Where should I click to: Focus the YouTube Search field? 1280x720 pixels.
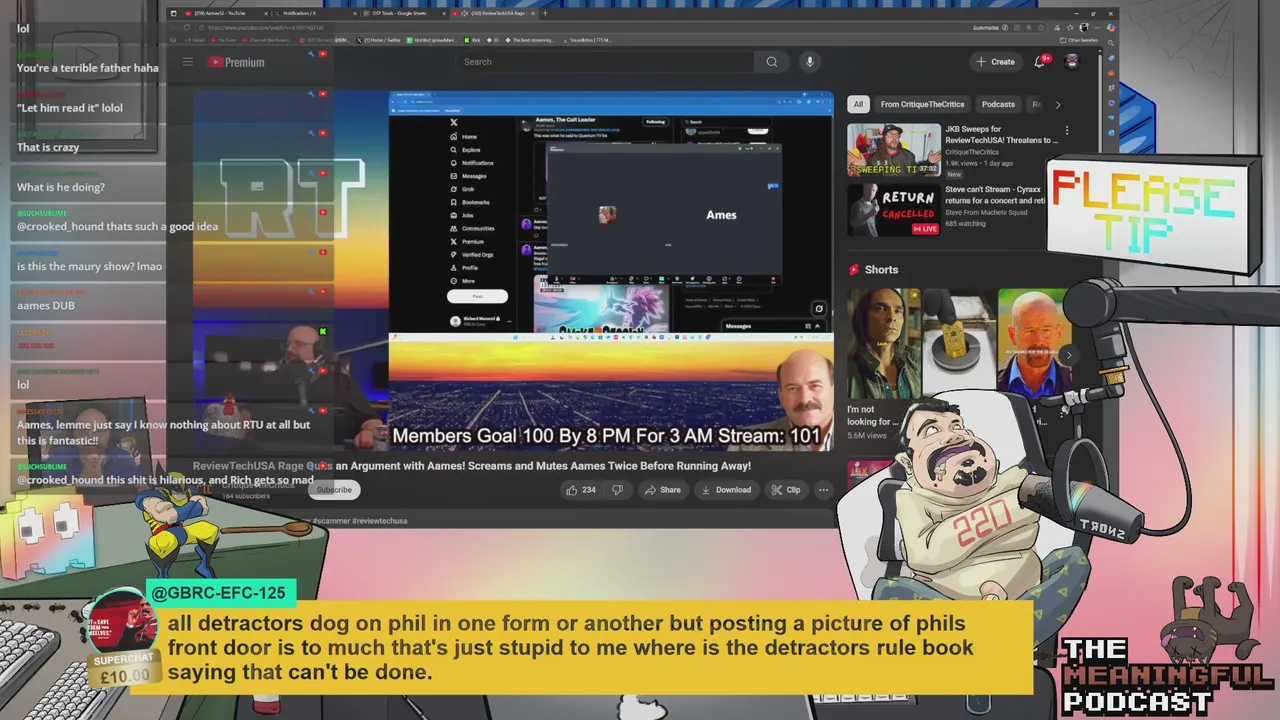[x=605, y=62]
